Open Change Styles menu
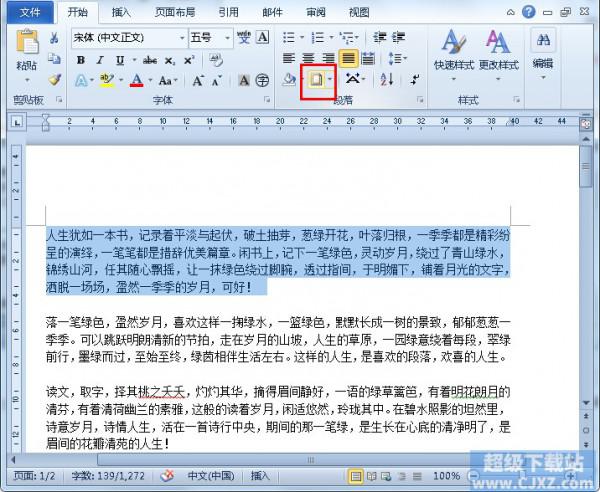This screenshot has width=600, height=492. click(x=498, y=55)
